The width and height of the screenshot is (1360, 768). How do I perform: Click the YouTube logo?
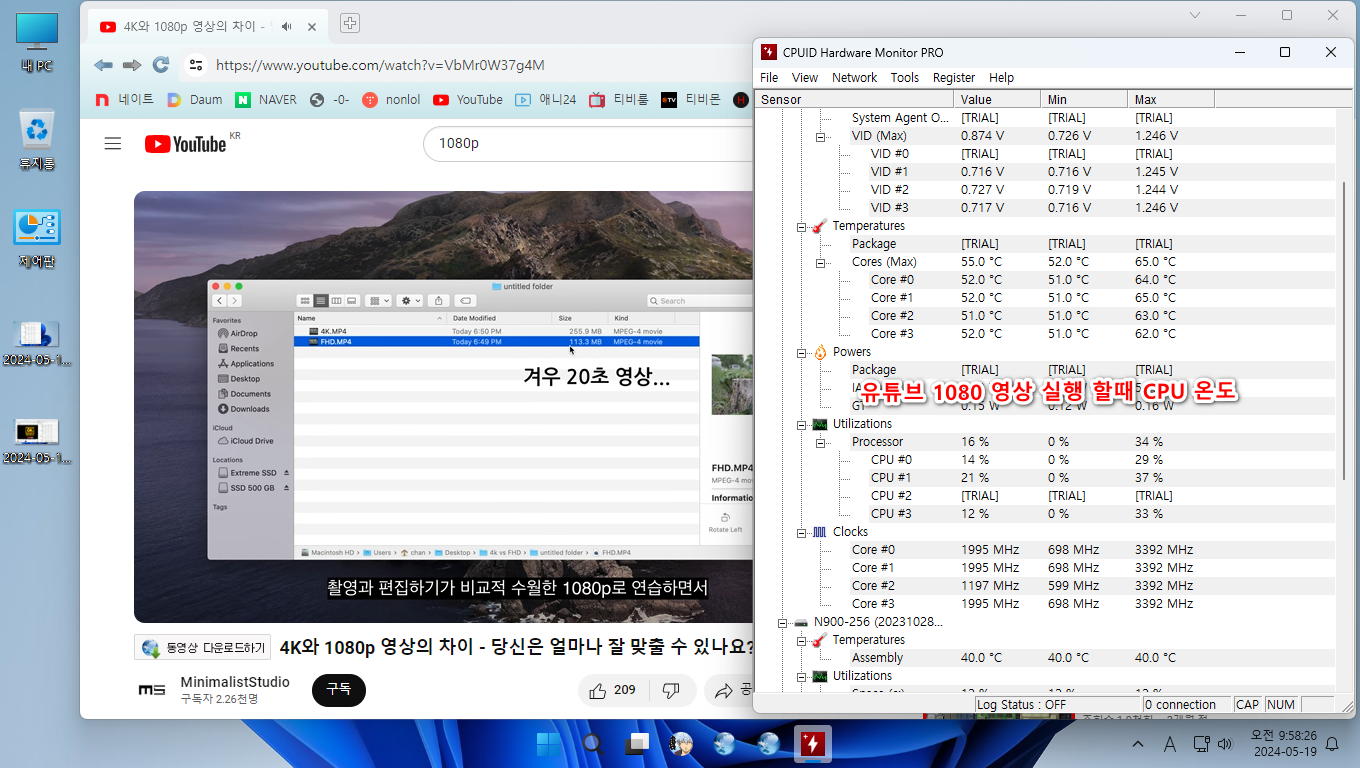pyautogui.click(x=186, y=144)
